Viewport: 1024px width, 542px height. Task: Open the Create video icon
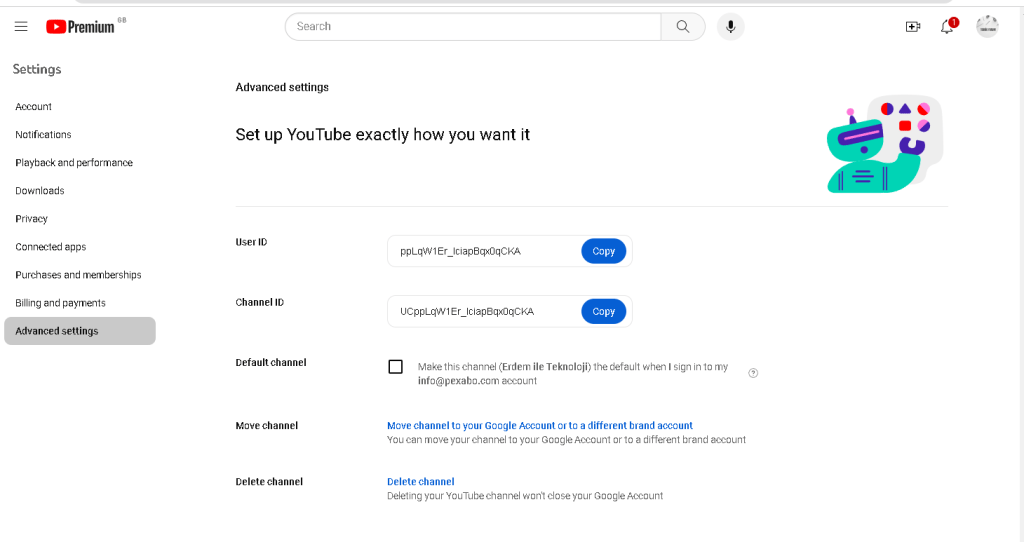pyautogui.click(x=913, y=27)
